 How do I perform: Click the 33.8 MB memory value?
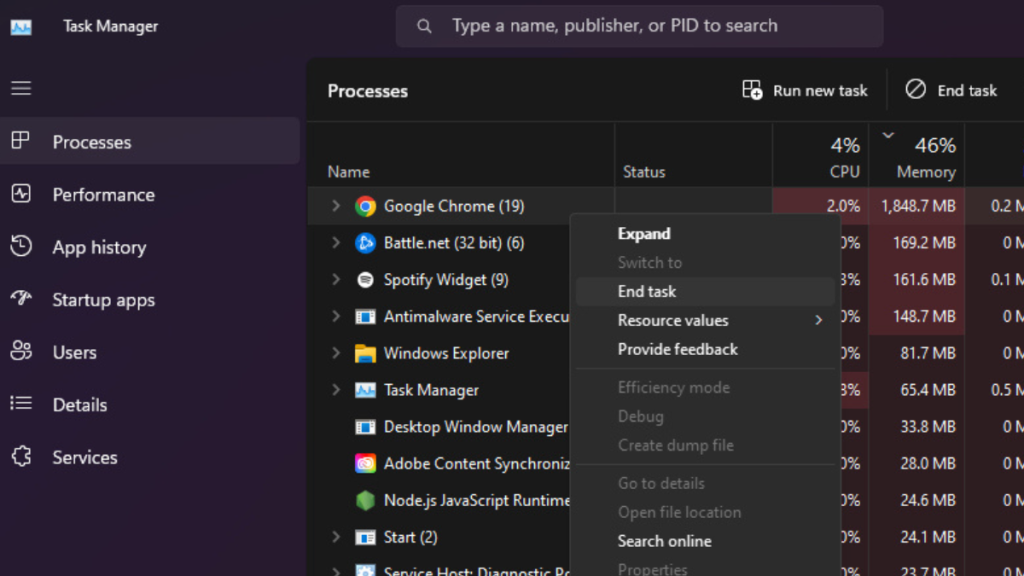pos(928,426)
